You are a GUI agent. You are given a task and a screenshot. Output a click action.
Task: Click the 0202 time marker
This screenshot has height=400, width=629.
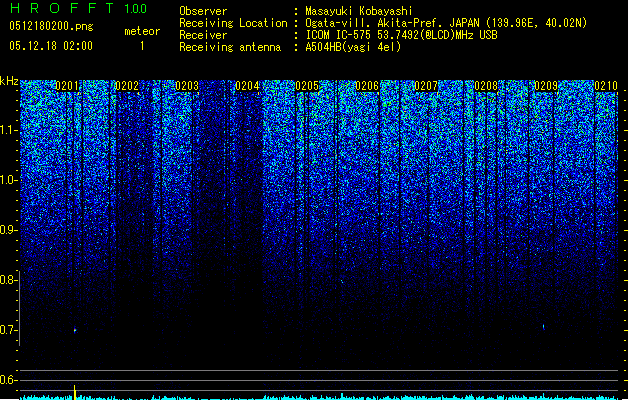(127, 86)
